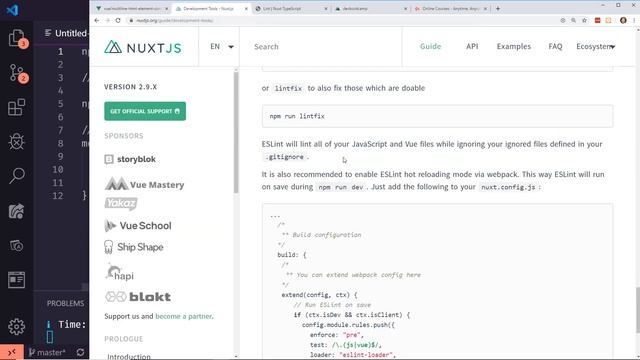This screenshot has height=360, width=640.
Task: Click nuxt.config.js inline code
Action: [x=508, y=187]
